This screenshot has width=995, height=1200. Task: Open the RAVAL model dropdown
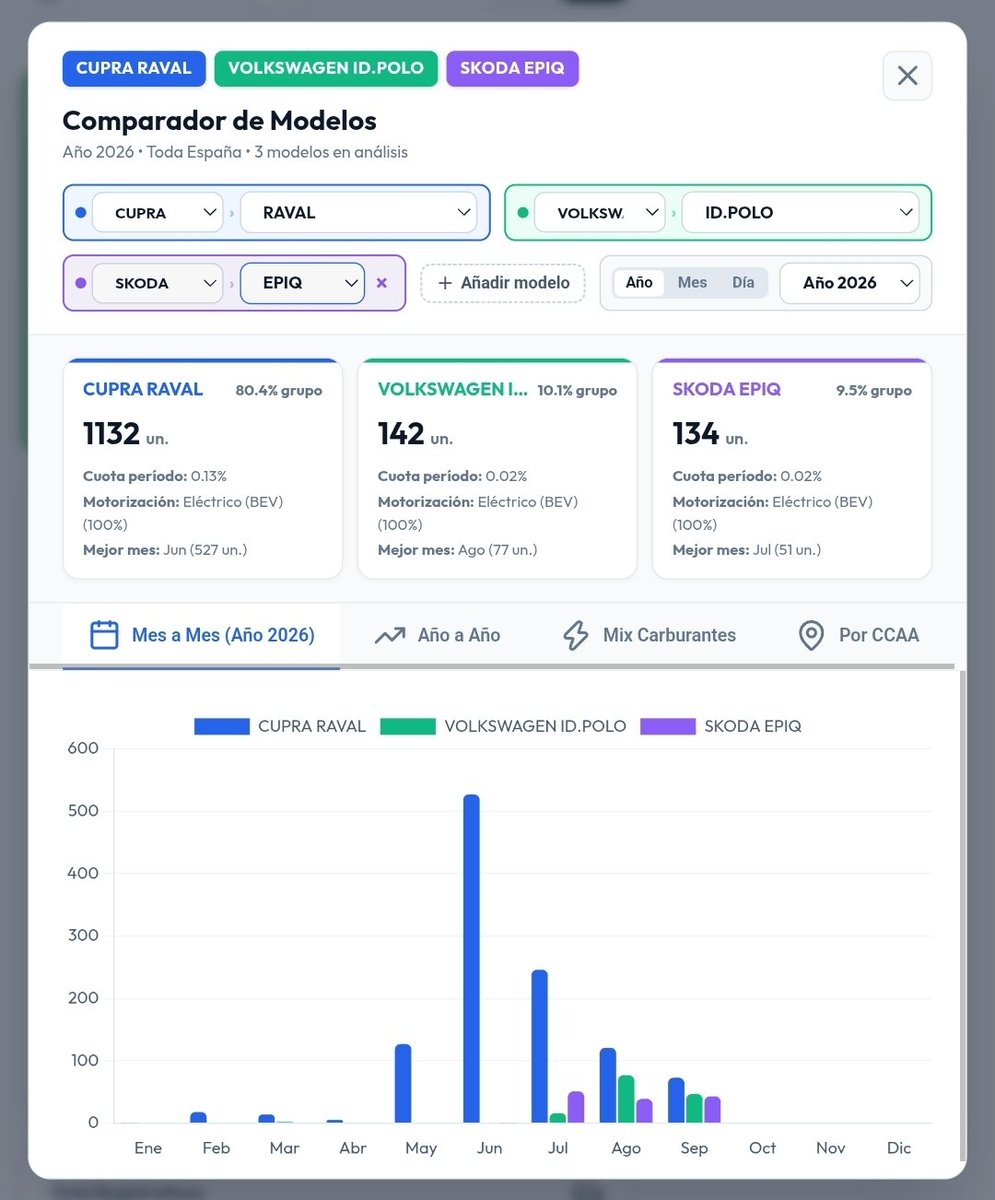[x=359, y=212]
